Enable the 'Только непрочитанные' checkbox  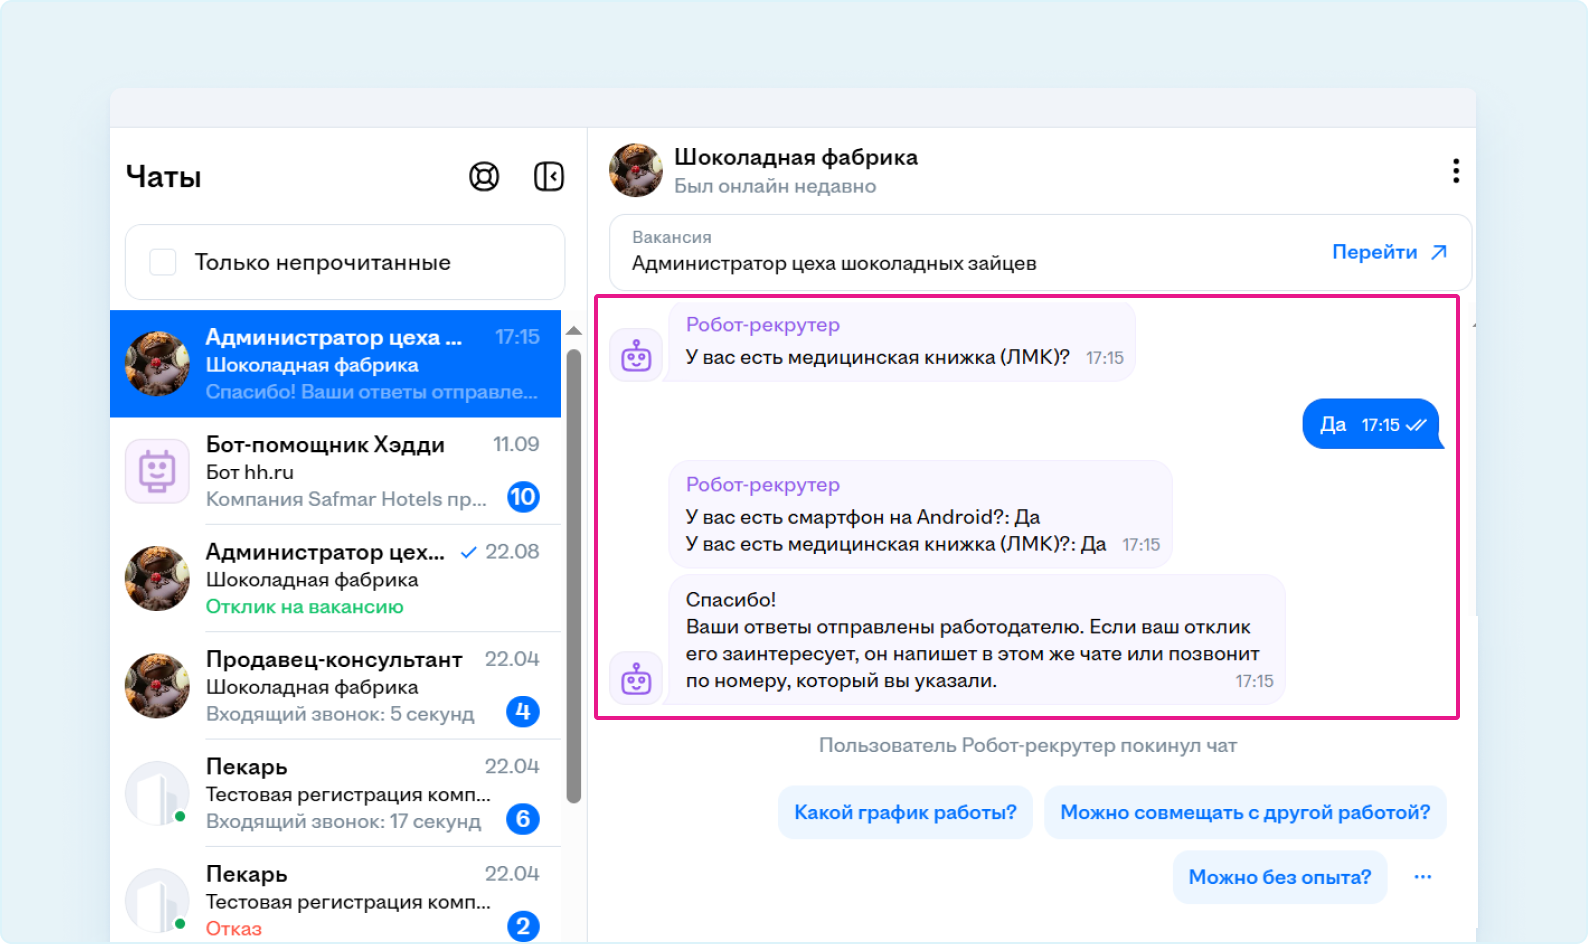coord(163,262)
